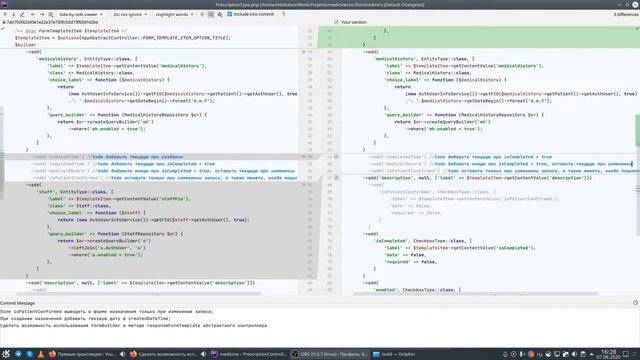Open the Do not ignore whitespace dropdown
Image resolution: width=640 pixels, height=360 pixels.
130,14
